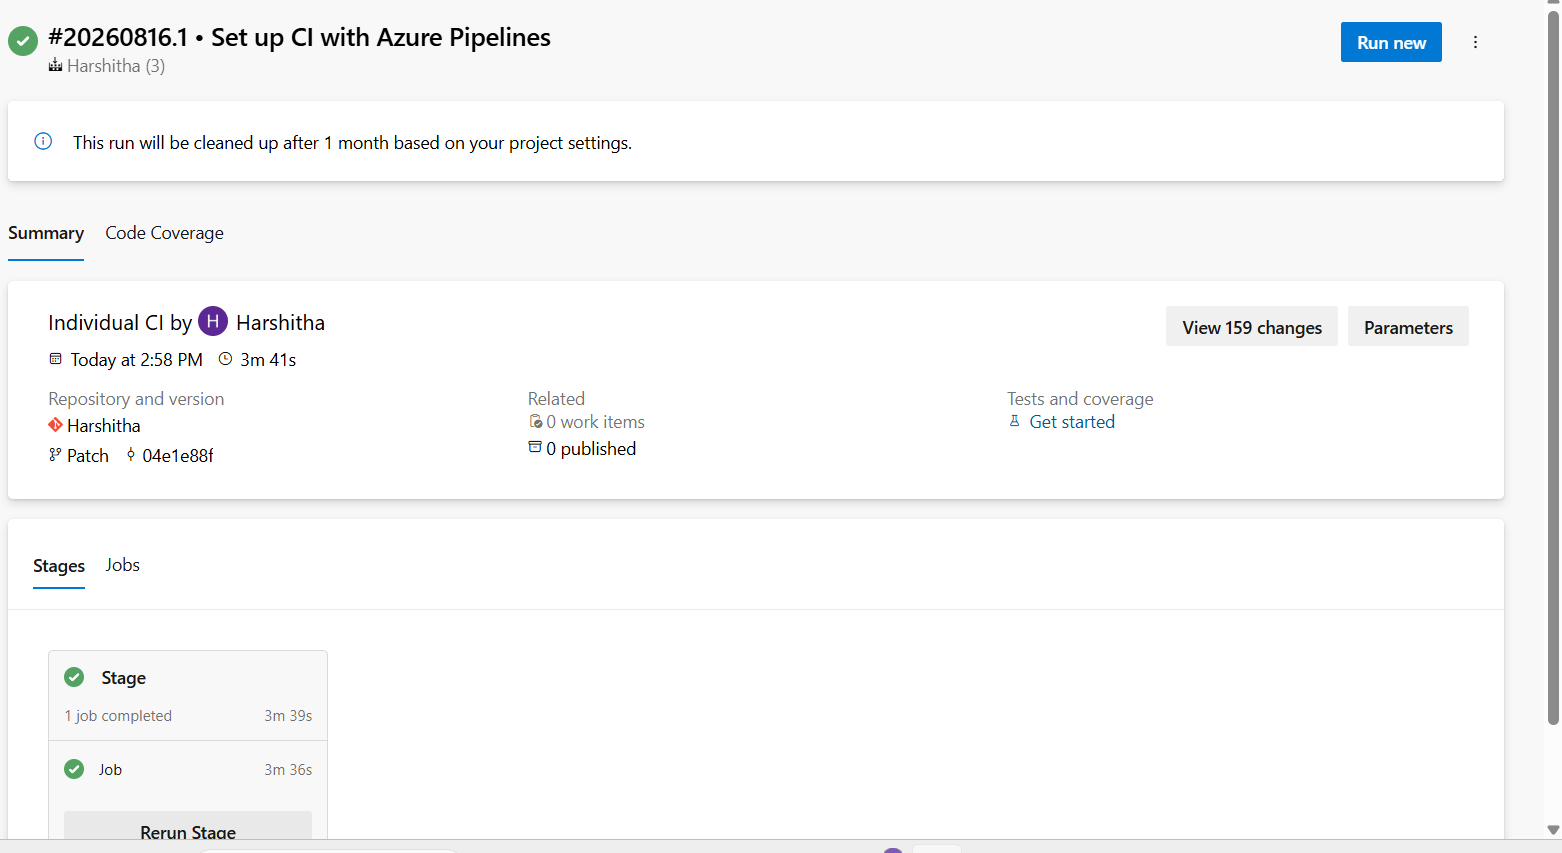The image size is (1562, 853).
Task: Click the Harshitha author name
Action: pos(280,322)
